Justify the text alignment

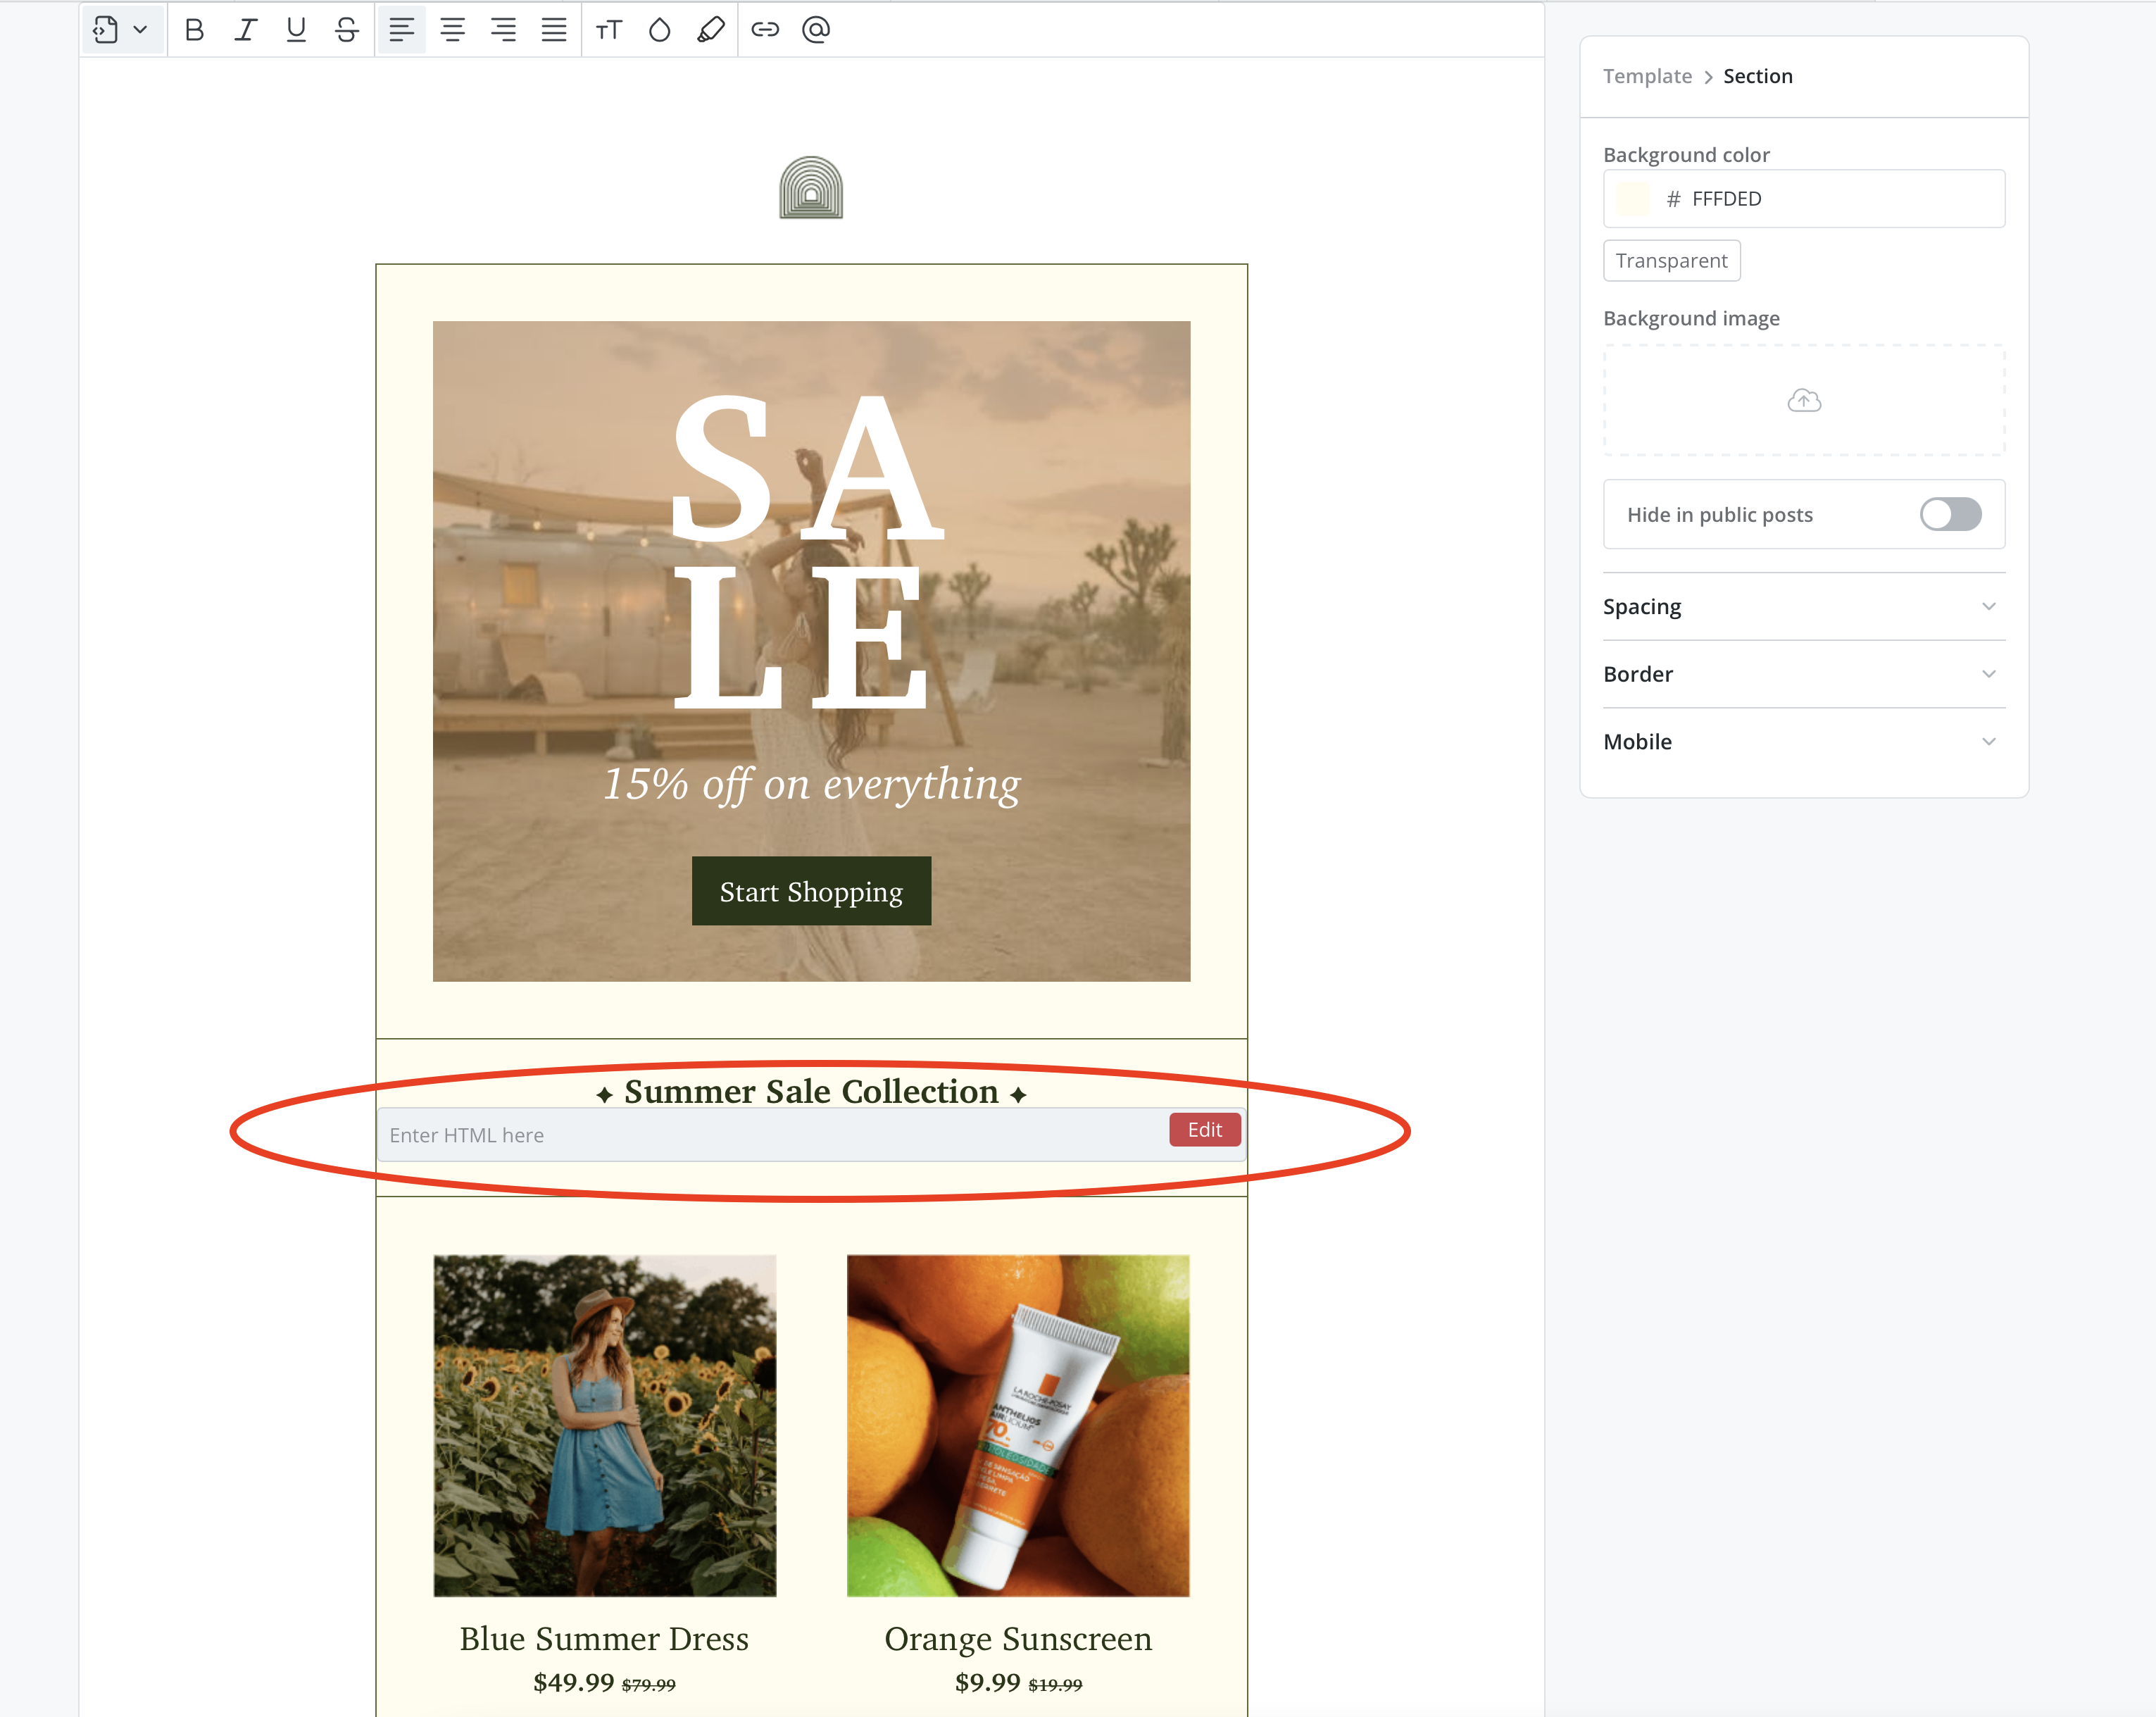[x=554, y=30]
